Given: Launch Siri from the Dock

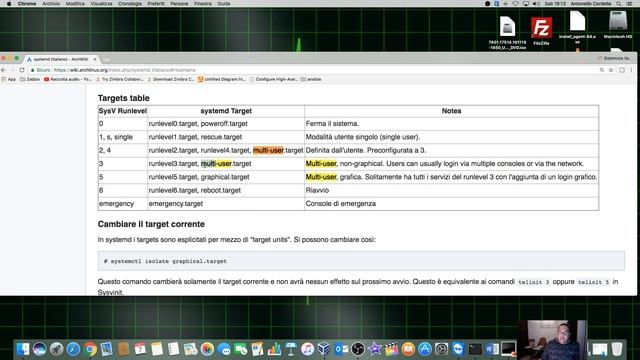Looking at the screenshot, I should click(x=40, y=349).
